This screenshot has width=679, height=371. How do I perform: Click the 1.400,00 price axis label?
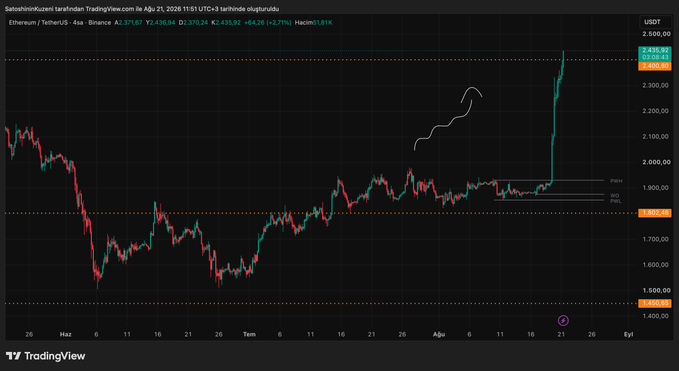656,316
